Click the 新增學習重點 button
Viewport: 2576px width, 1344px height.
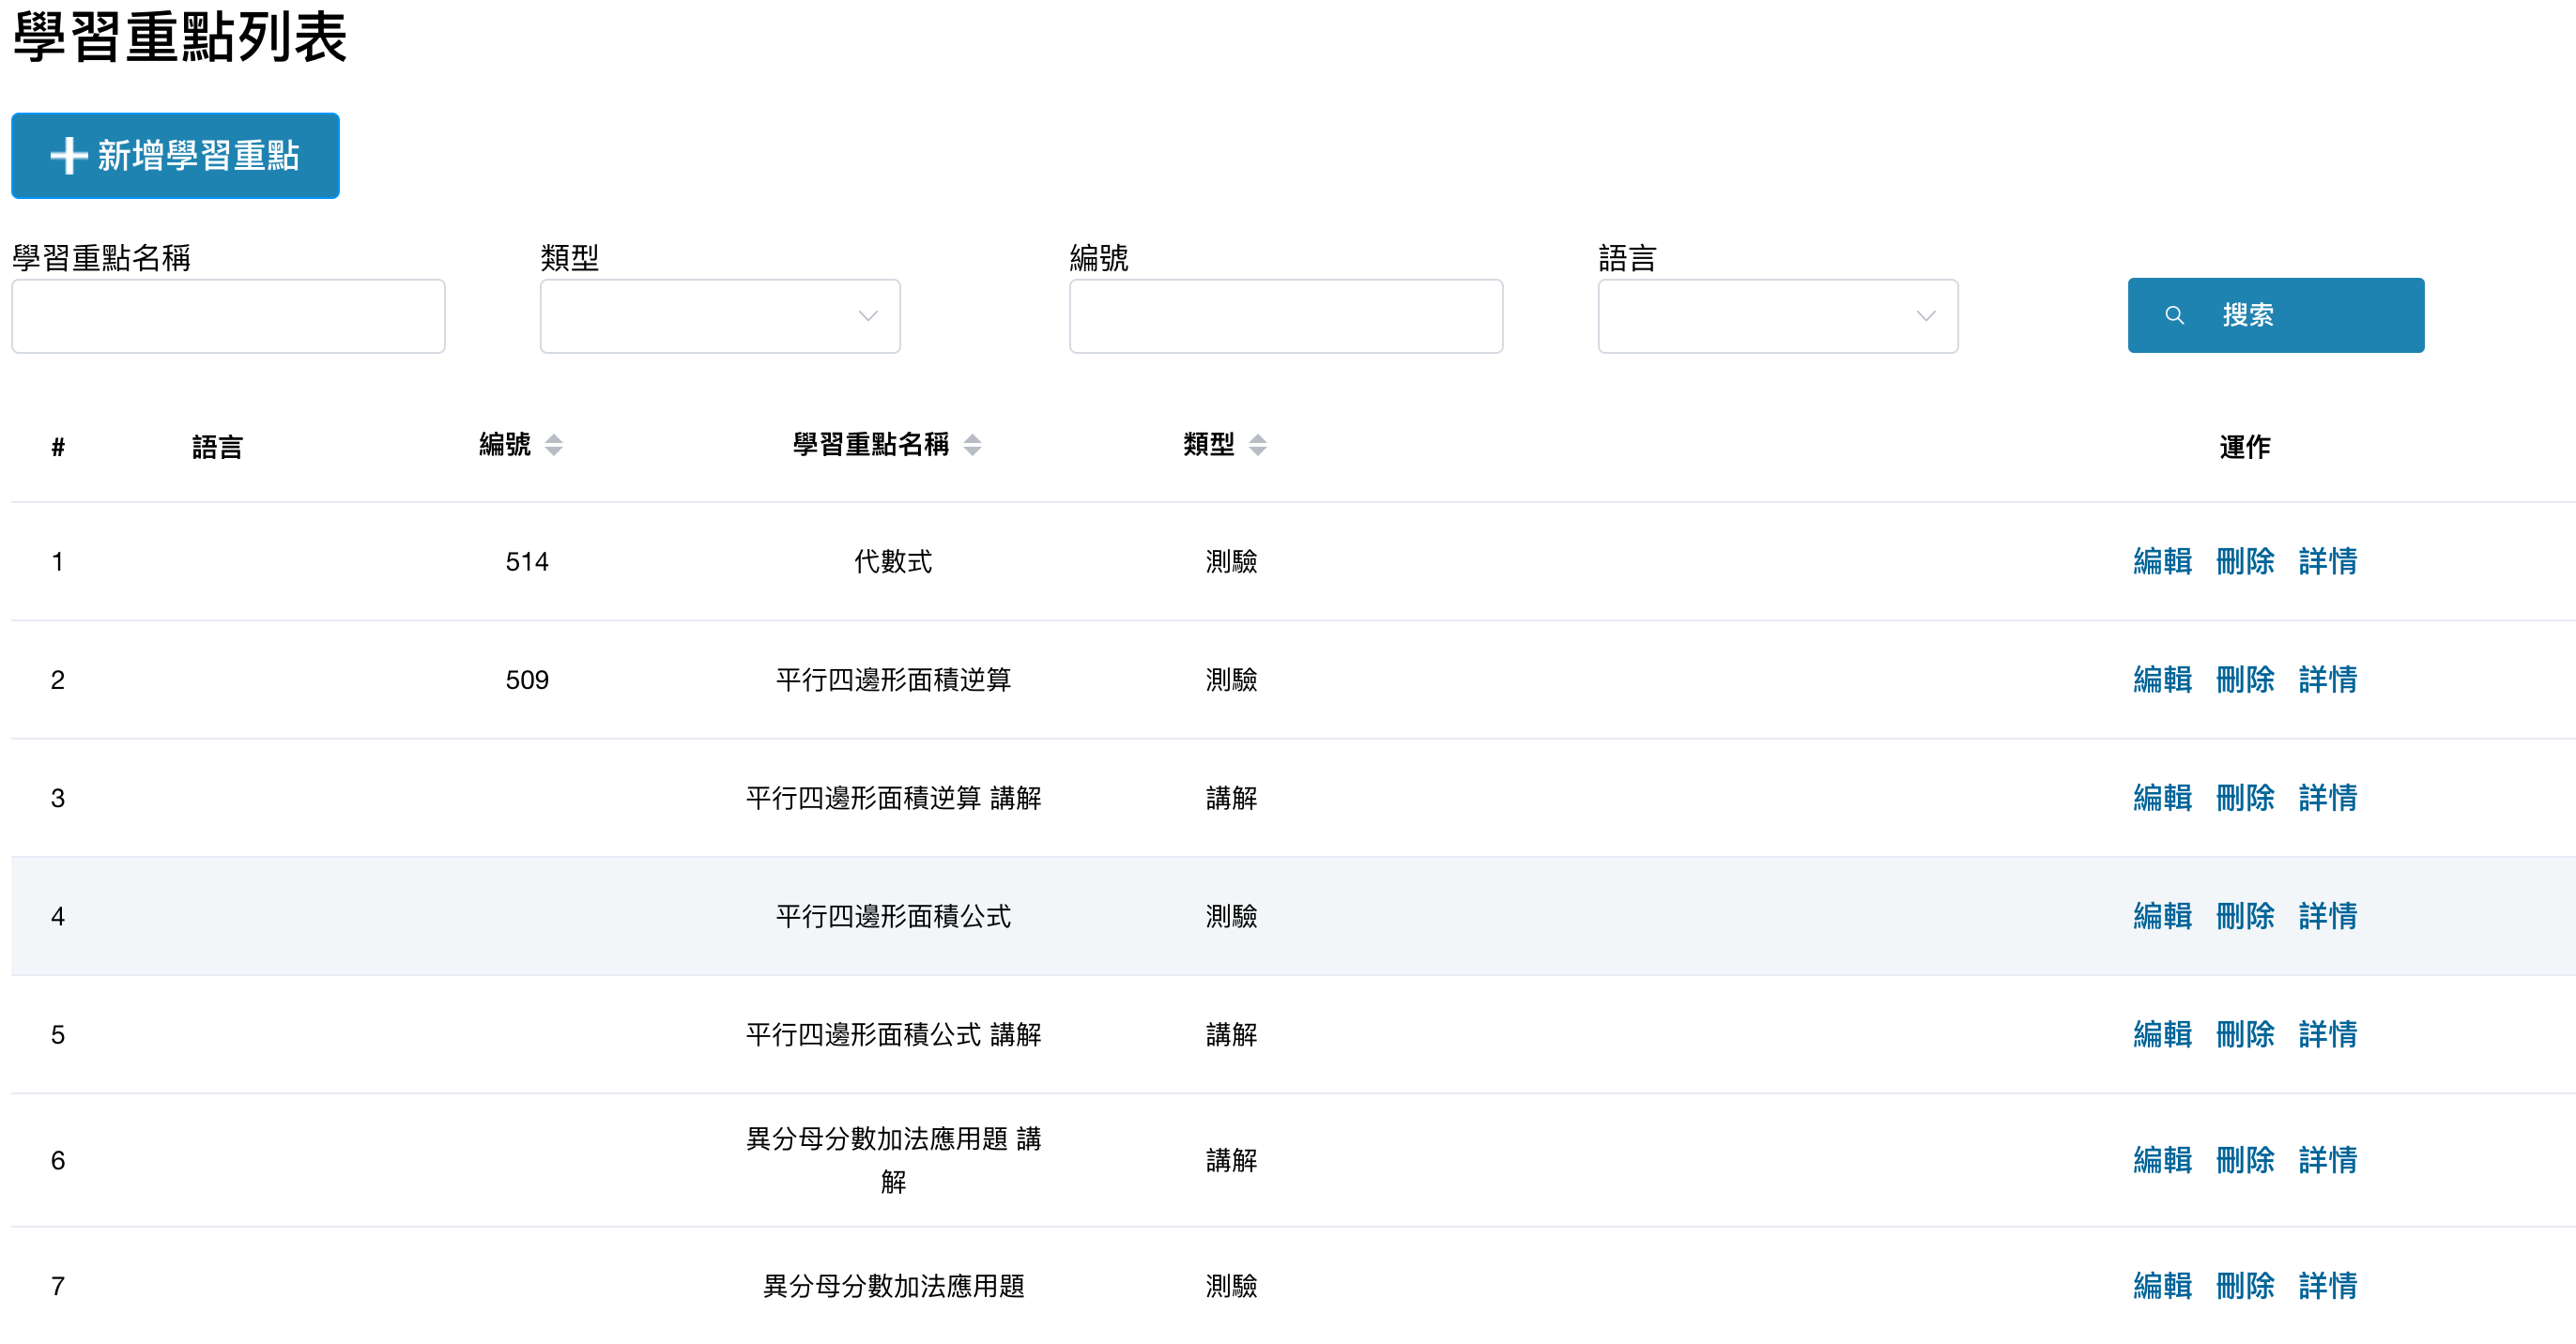coord(175,156)
